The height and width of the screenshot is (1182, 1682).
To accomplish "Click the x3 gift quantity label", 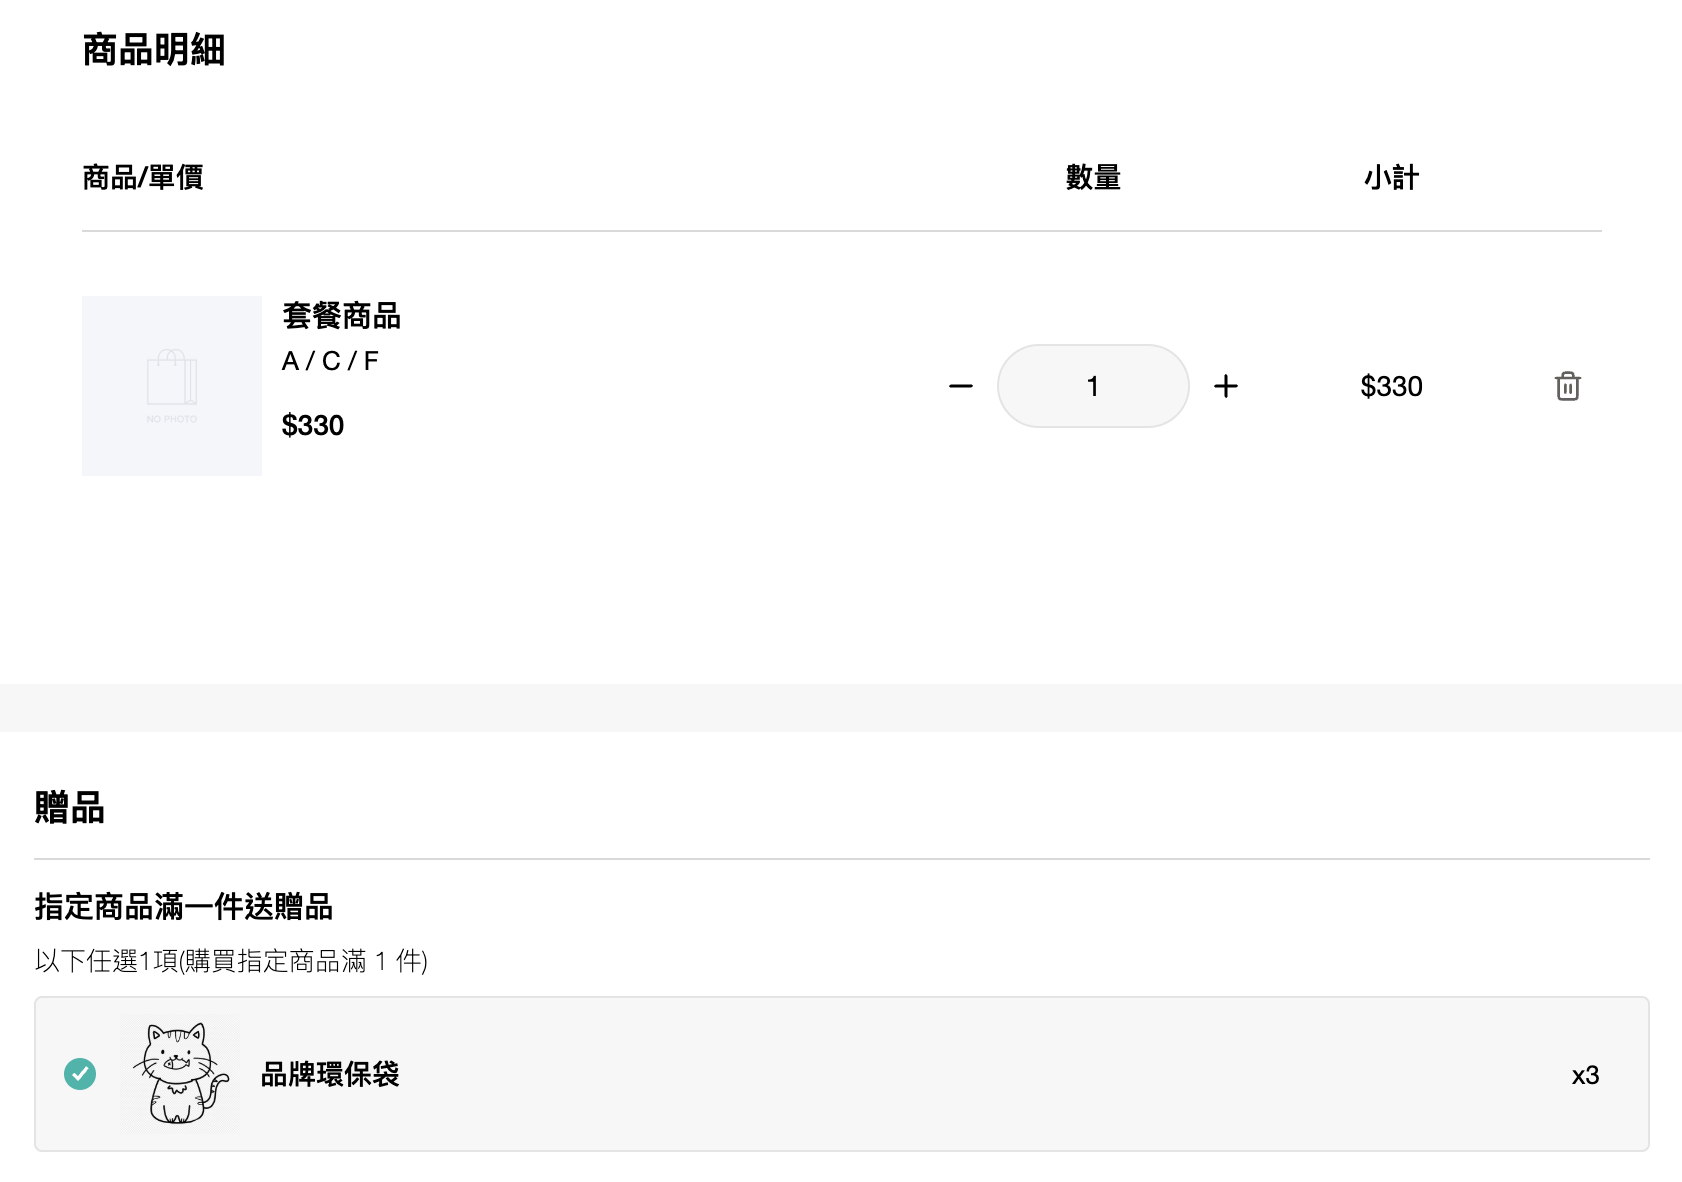I will [1585, 1075].
